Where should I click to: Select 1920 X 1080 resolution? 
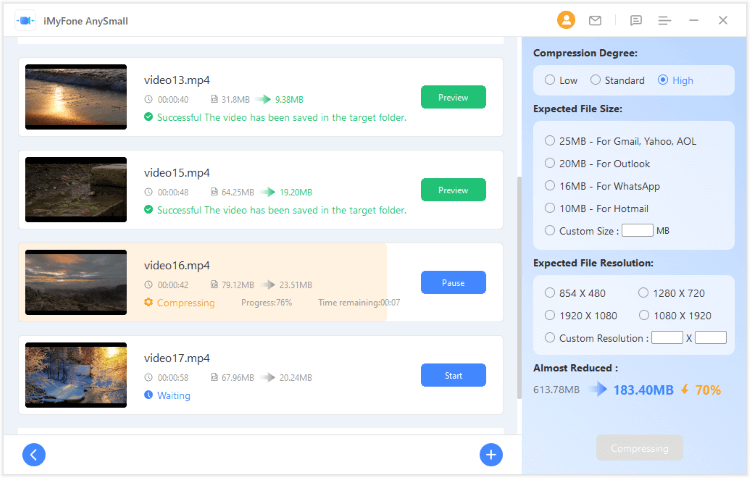click(x=550, y=315)
